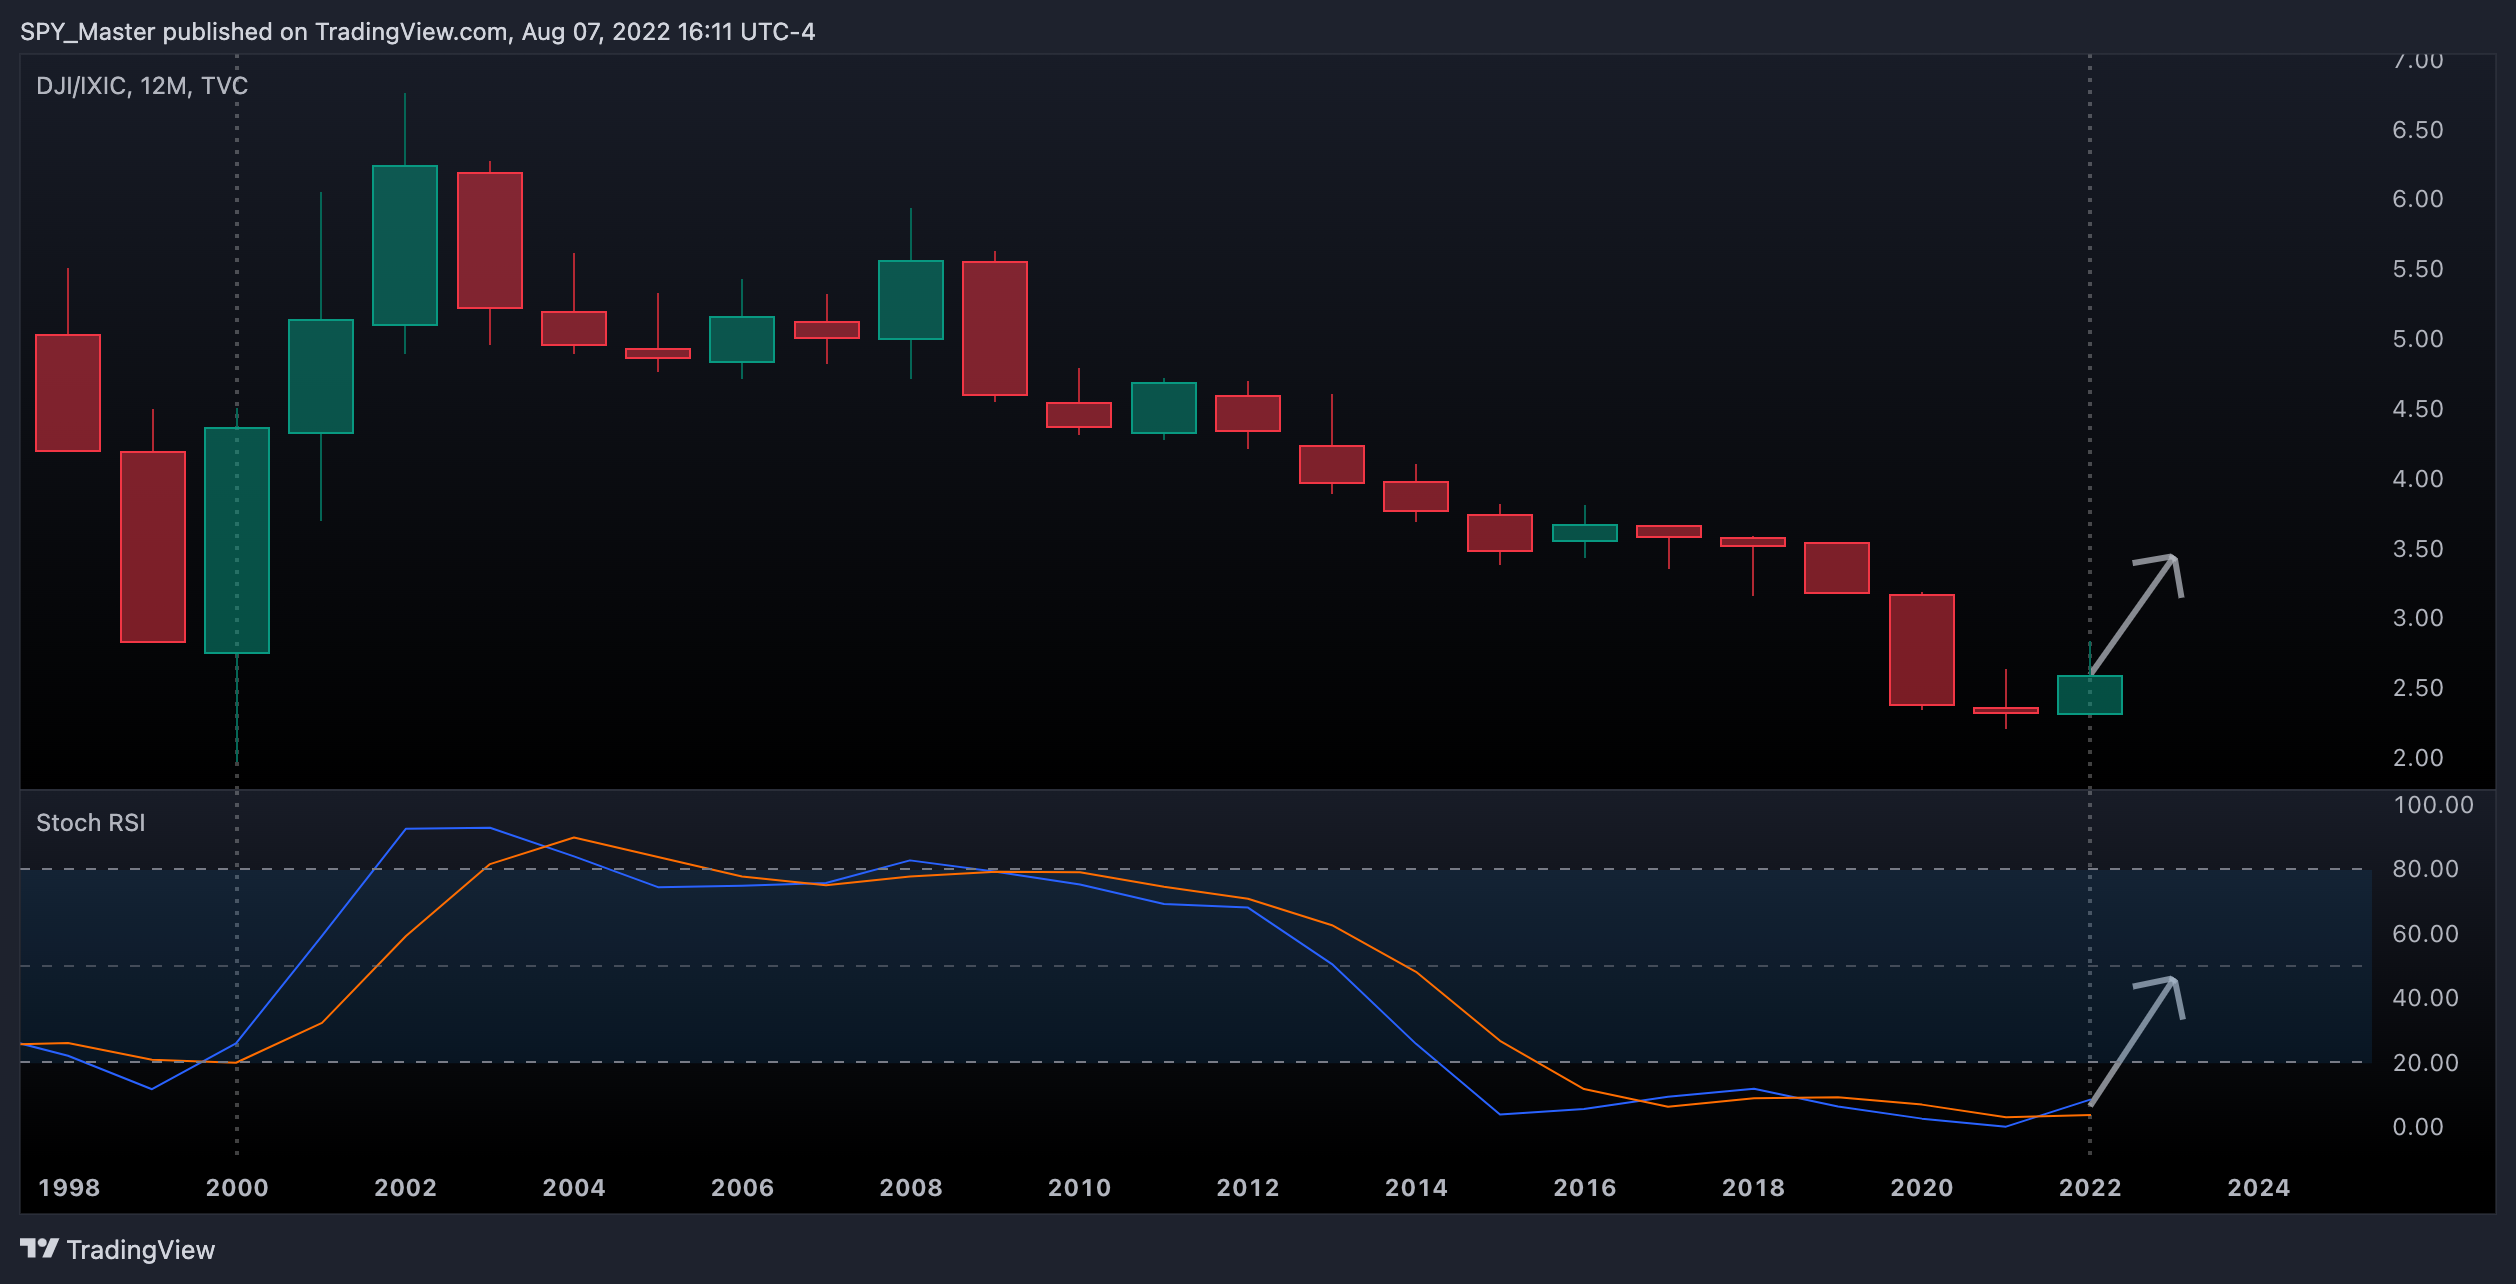Click the Stoch RSI indicator label
Screen dimensions: 2516x1284
click(91, 823)
